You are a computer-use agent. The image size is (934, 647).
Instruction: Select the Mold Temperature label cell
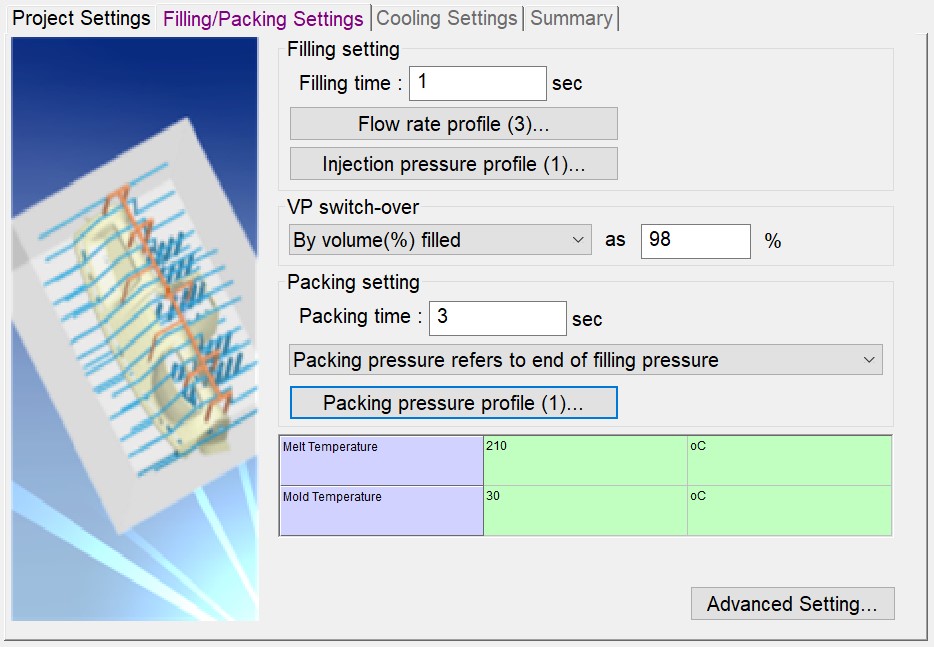[x=381, y=510]
